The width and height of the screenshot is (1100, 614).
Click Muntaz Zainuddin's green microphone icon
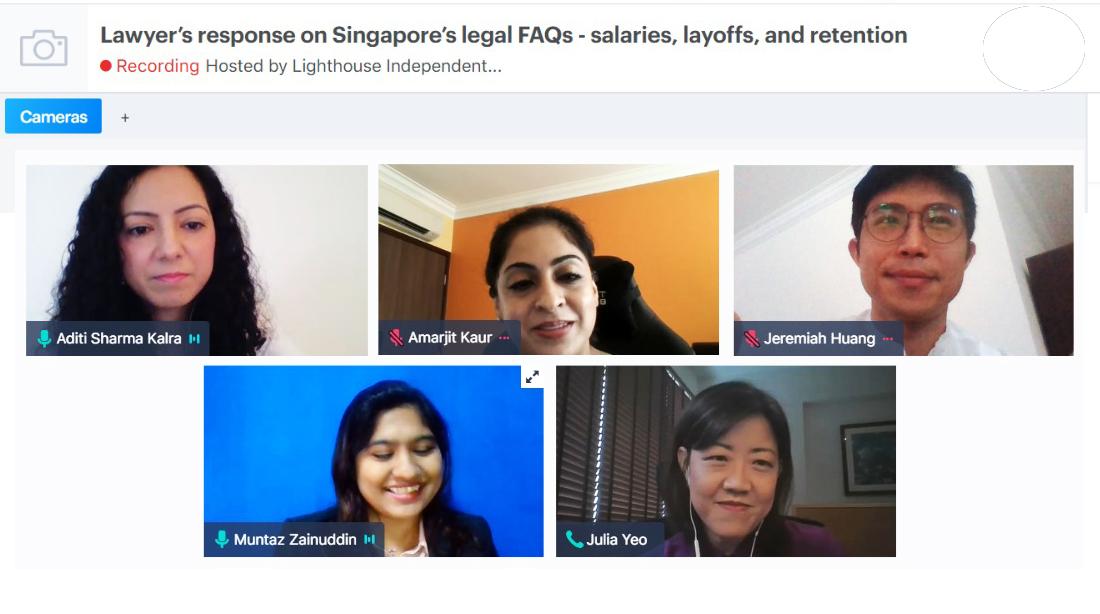click(222, 540)
